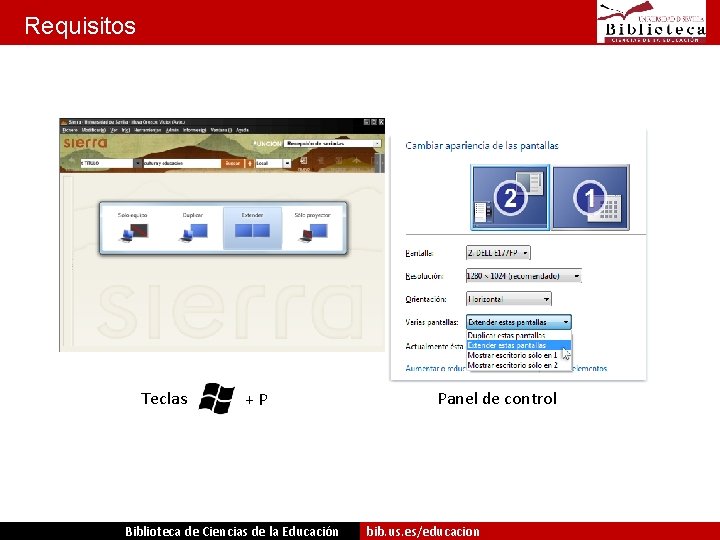Choose 'Extender estas pantallas' list option
720x540 pixels.
pos(519,345)
